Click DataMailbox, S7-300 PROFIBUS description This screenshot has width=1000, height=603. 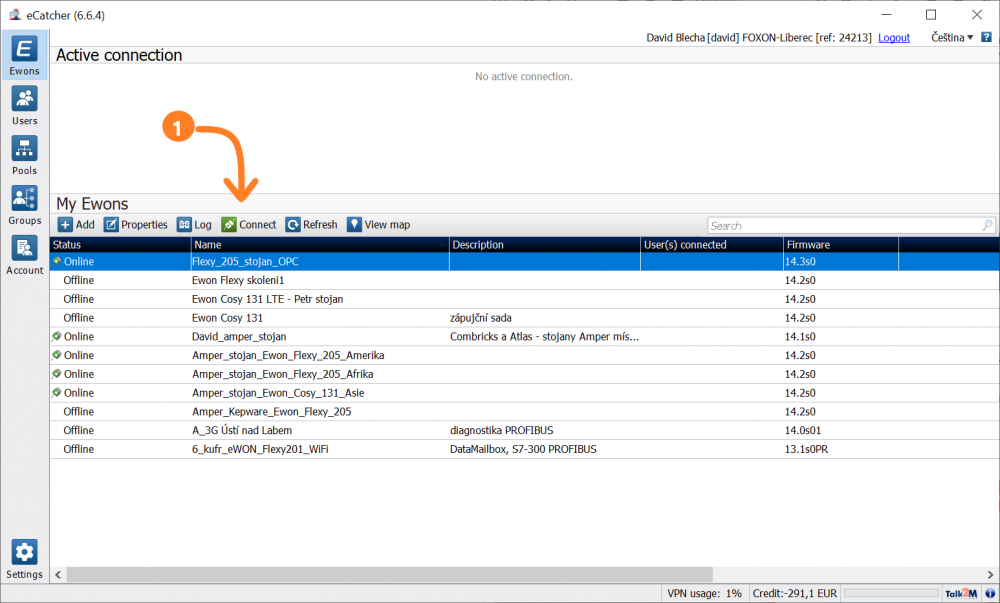[x=524, y=449]
